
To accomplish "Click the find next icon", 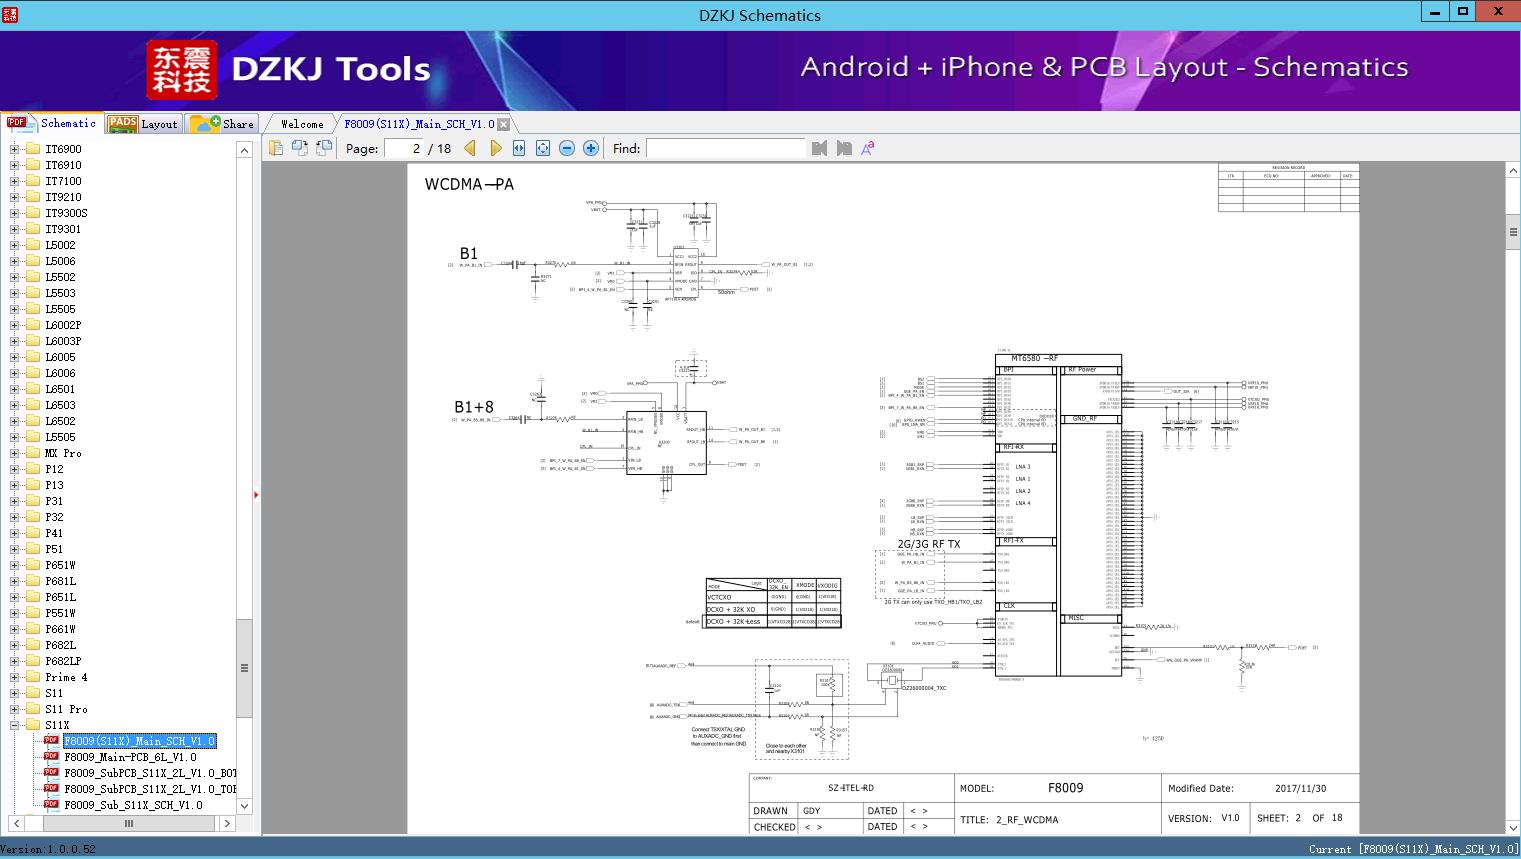I will 844,148.
